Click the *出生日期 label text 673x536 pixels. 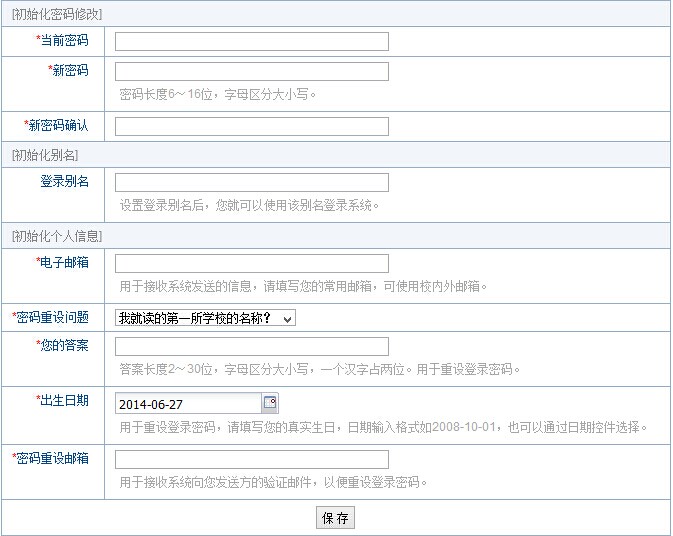62,400
